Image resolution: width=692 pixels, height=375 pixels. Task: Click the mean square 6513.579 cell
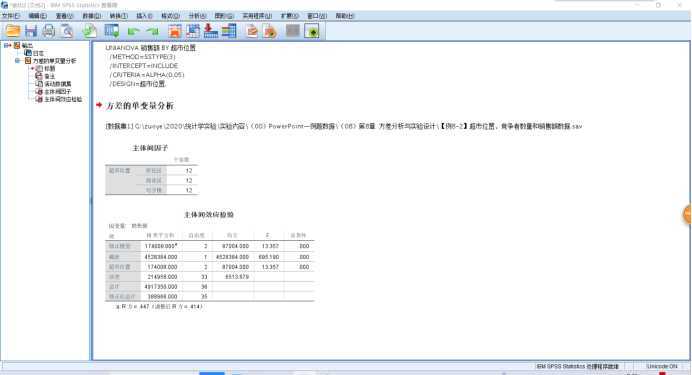pos(237,277)
